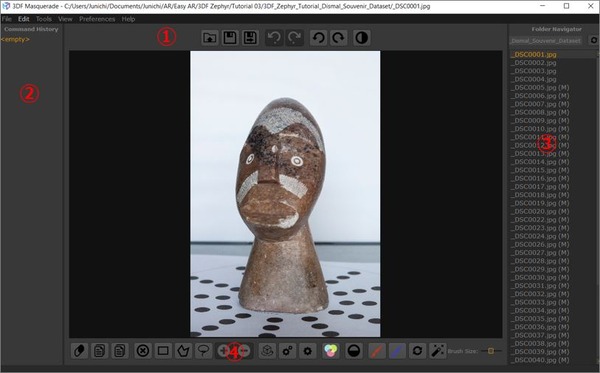Image resolution: width=600 pixels, height=373 pixels.
Task: Select _DSC0020.jpg (M) in the file list
Action: (x=540, y=211)
